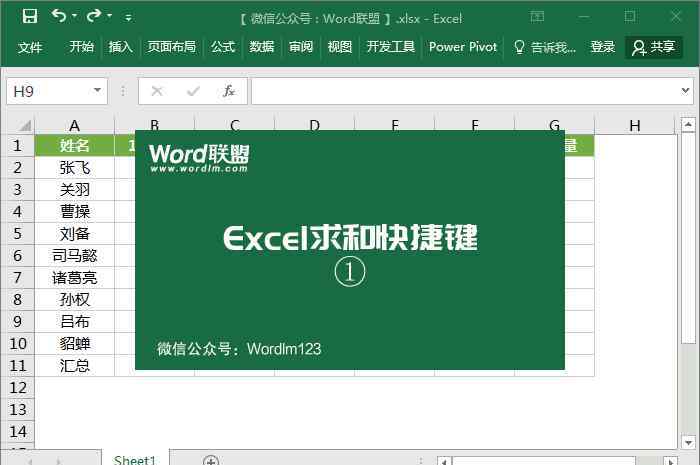Select column A header
The height and width of the screenshot is (465, 700).
tap(75, 125)
